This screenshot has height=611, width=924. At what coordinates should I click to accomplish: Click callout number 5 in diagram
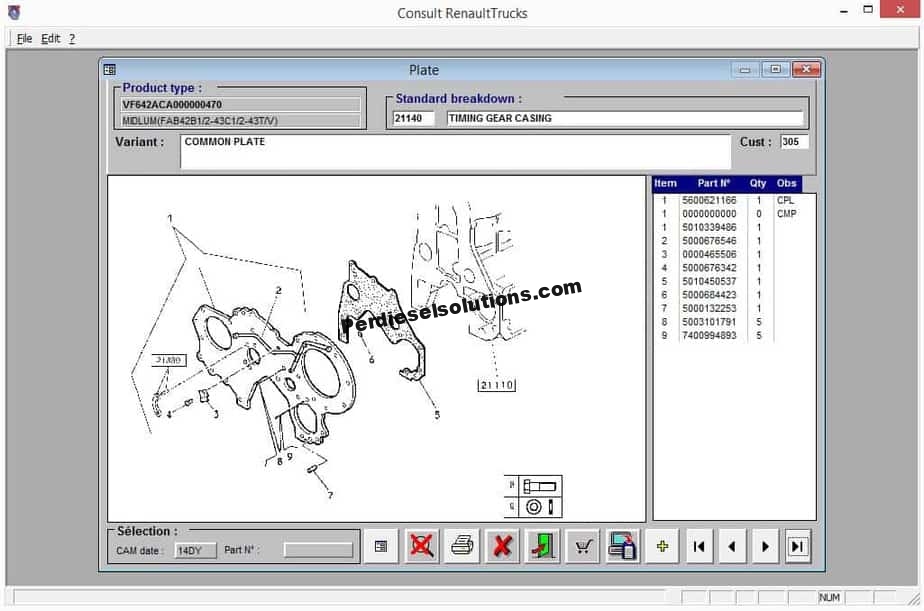click(x=437, y=415)
